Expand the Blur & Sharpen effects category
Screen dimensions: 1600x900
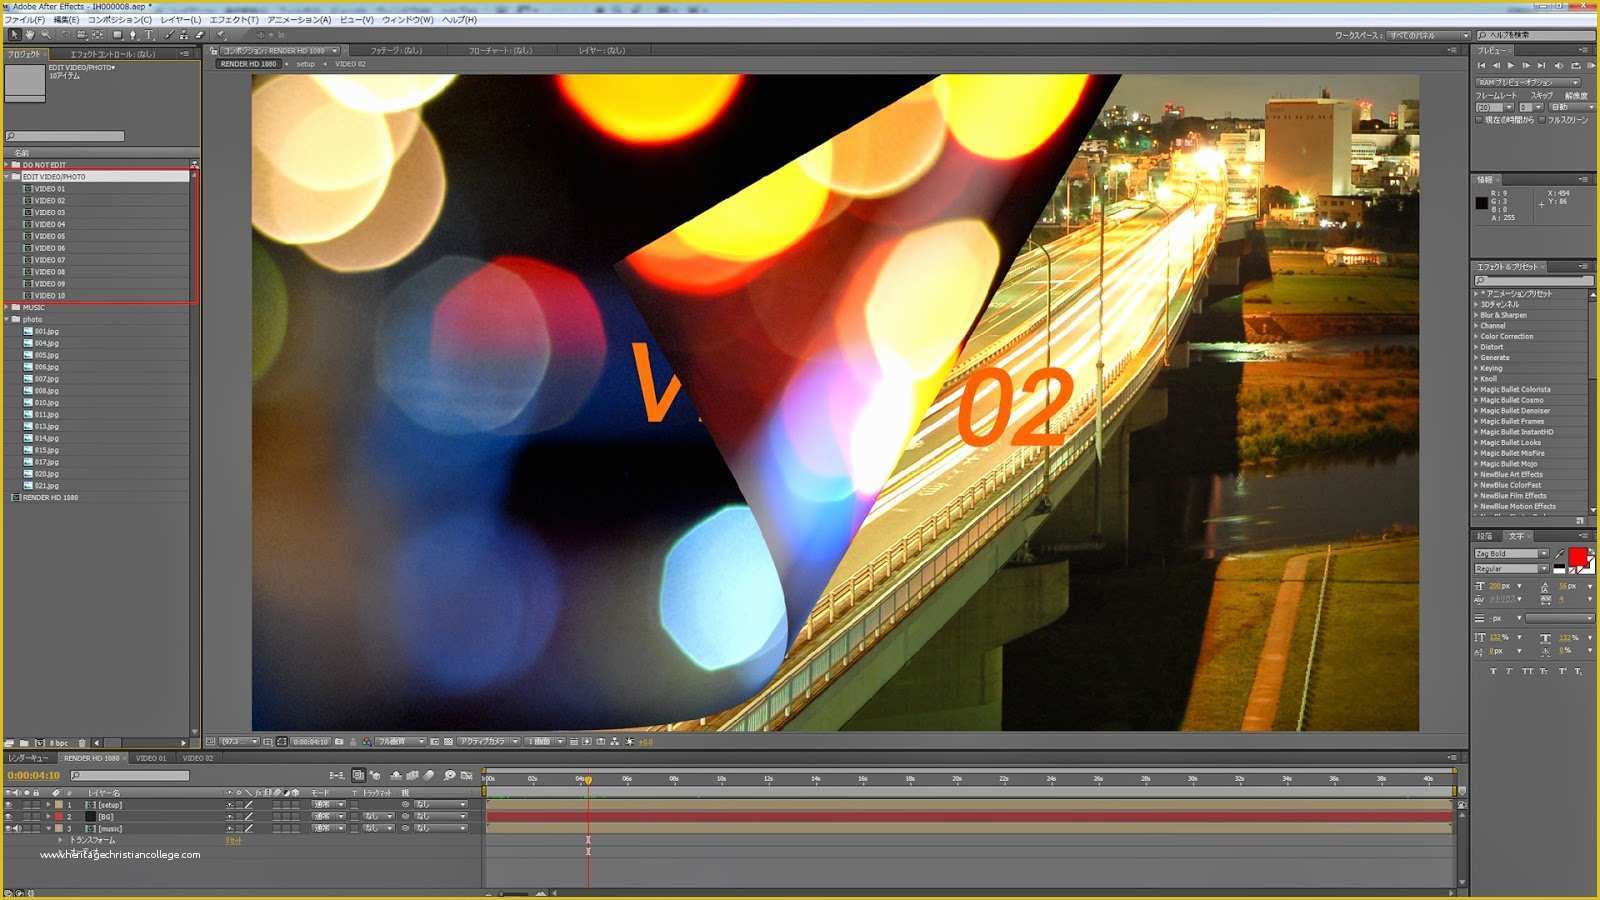point(1476,315)
